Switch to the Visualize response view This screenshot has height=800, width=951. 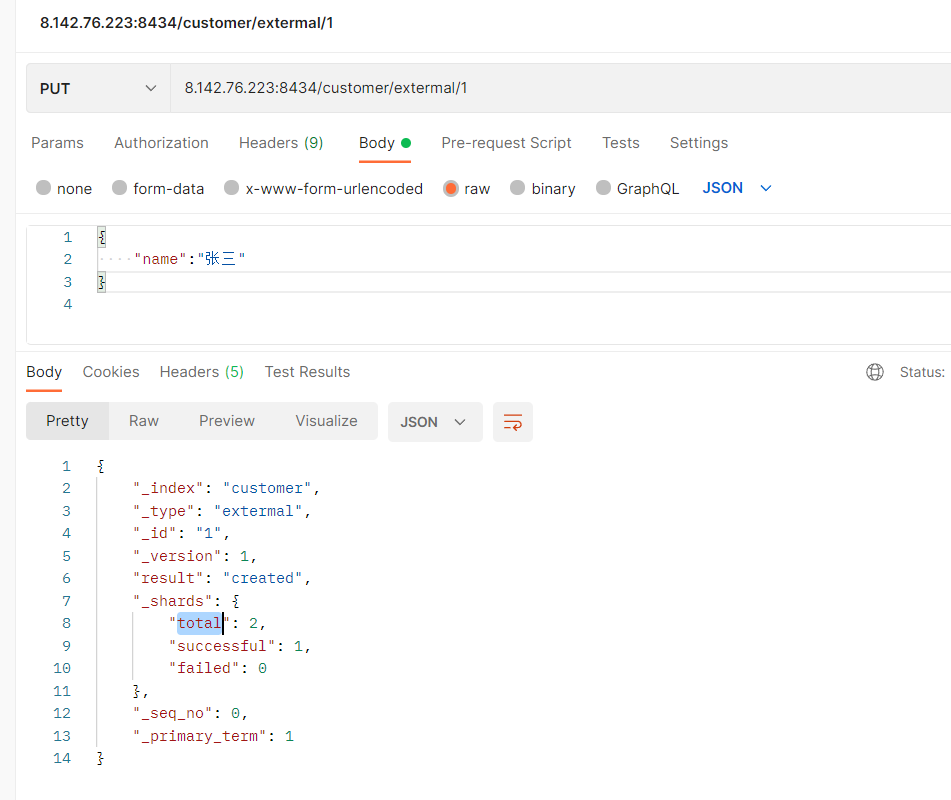(x=326, y=421)
